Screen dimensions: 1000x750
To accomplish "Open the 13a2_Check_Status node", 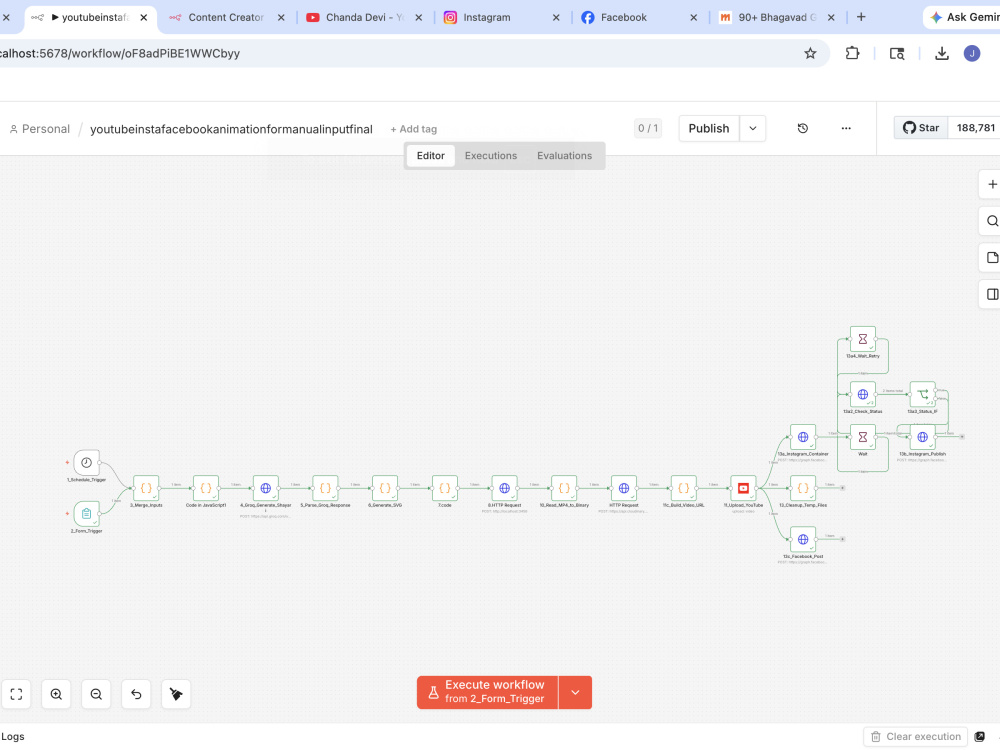I will coord(863,394).
